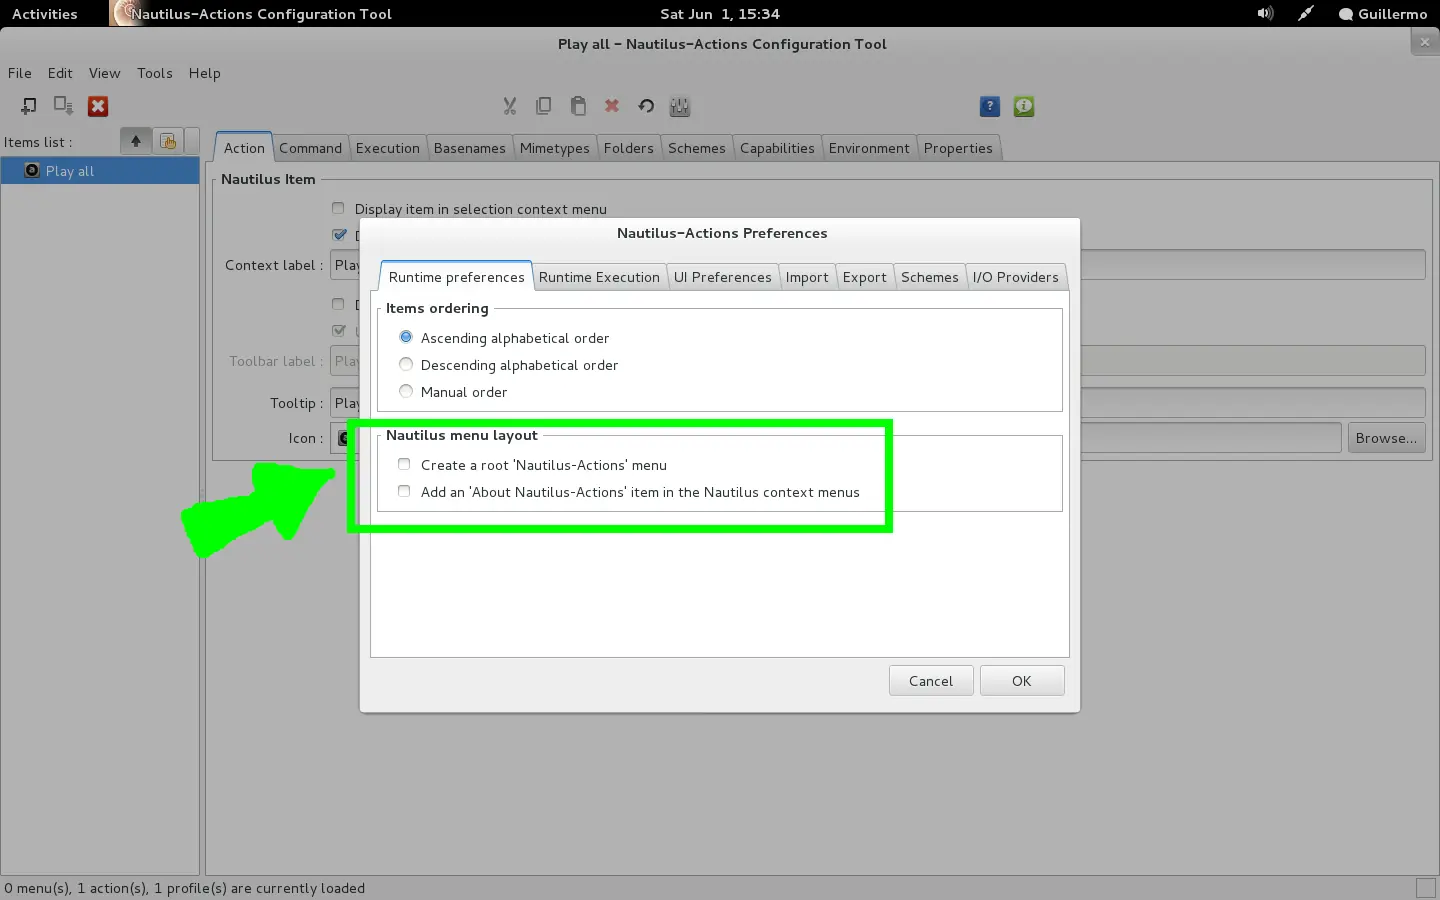Open the system volume indicator
The image size is (1440, 900).
tap(1265, 14)
